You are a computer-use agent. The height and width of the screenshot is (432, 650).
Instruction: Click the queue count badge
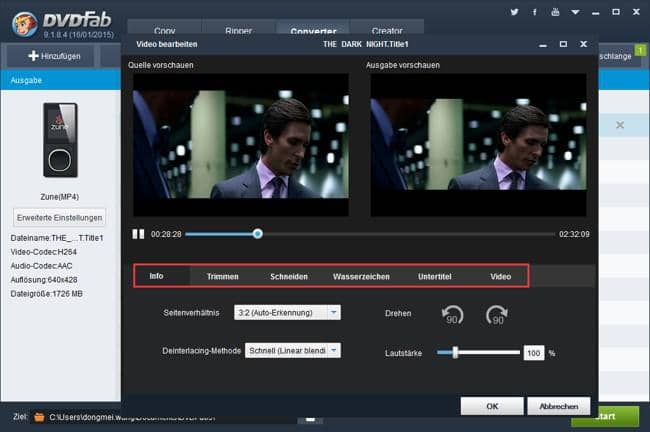640,50
